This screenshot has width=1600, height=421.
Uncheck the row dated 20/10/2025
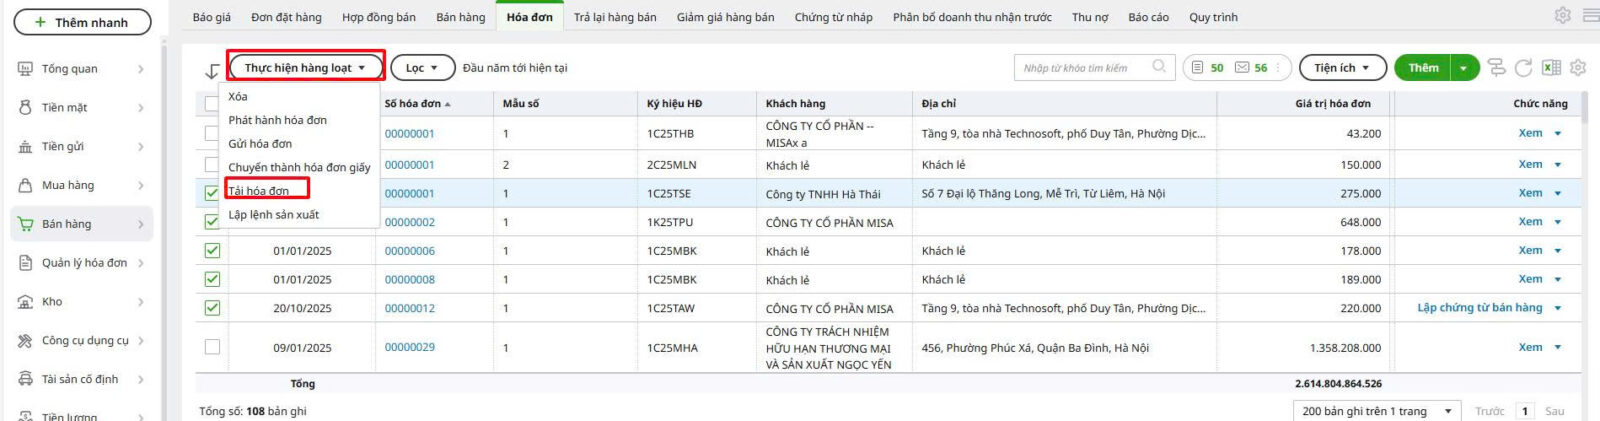(212, 308)
